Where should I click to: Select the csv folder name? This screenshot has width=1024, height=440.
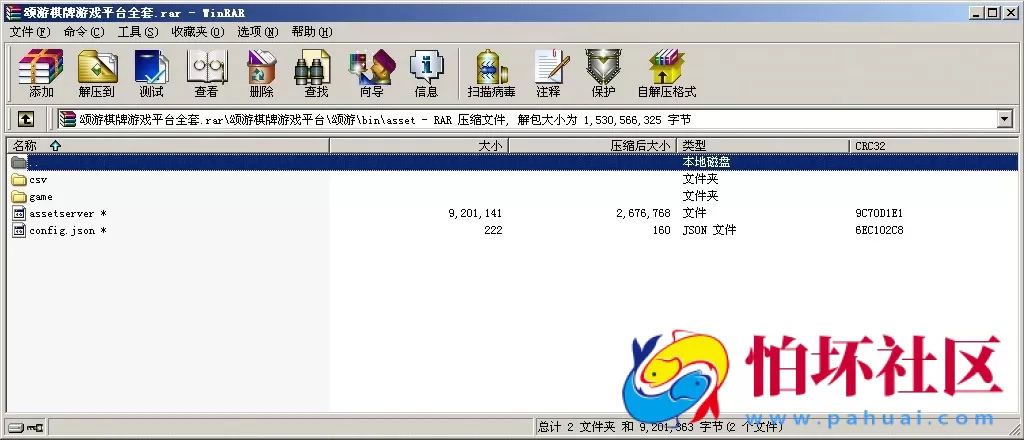tap(38, 180)
